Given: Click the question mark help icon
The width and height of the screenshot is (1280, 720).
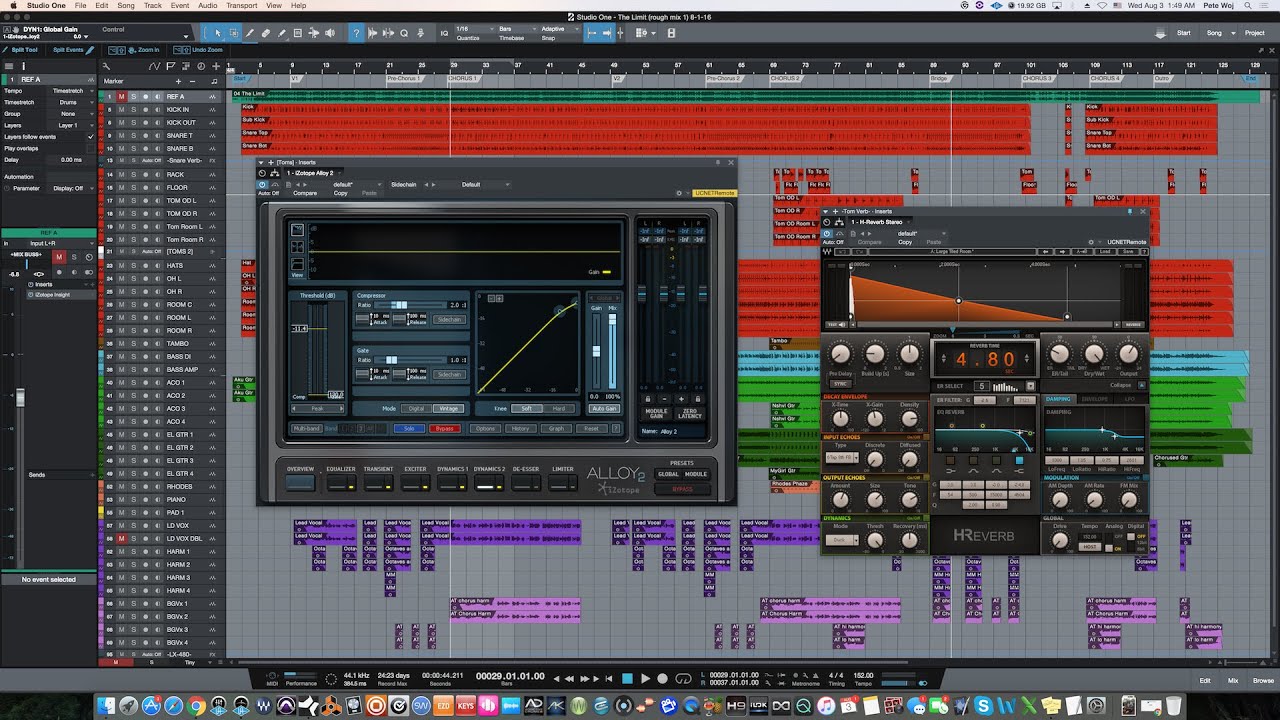Looking at the screenshot, I should (x=356, y=33).
